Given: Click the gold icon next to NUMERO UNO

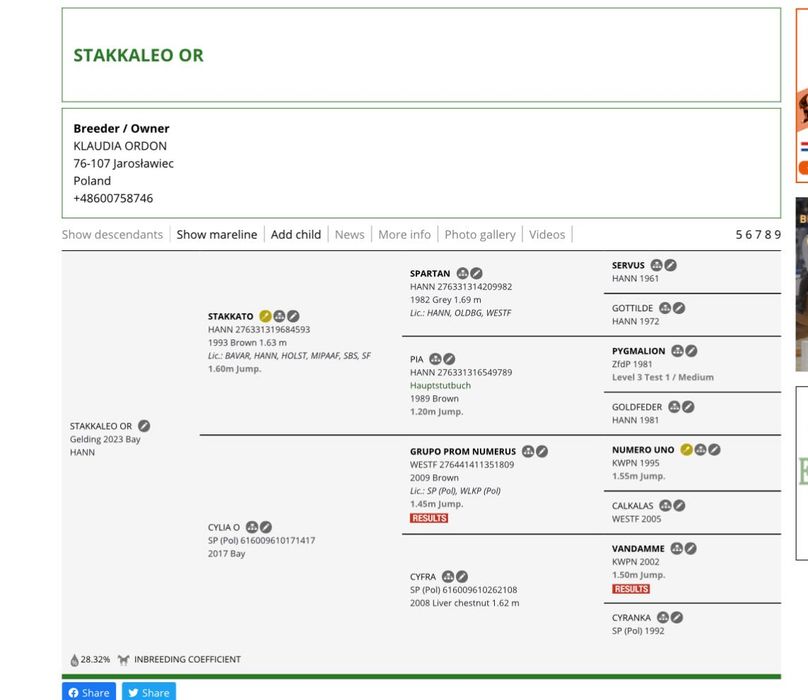Looking at the screenshot, I should (x=686, y=449).
